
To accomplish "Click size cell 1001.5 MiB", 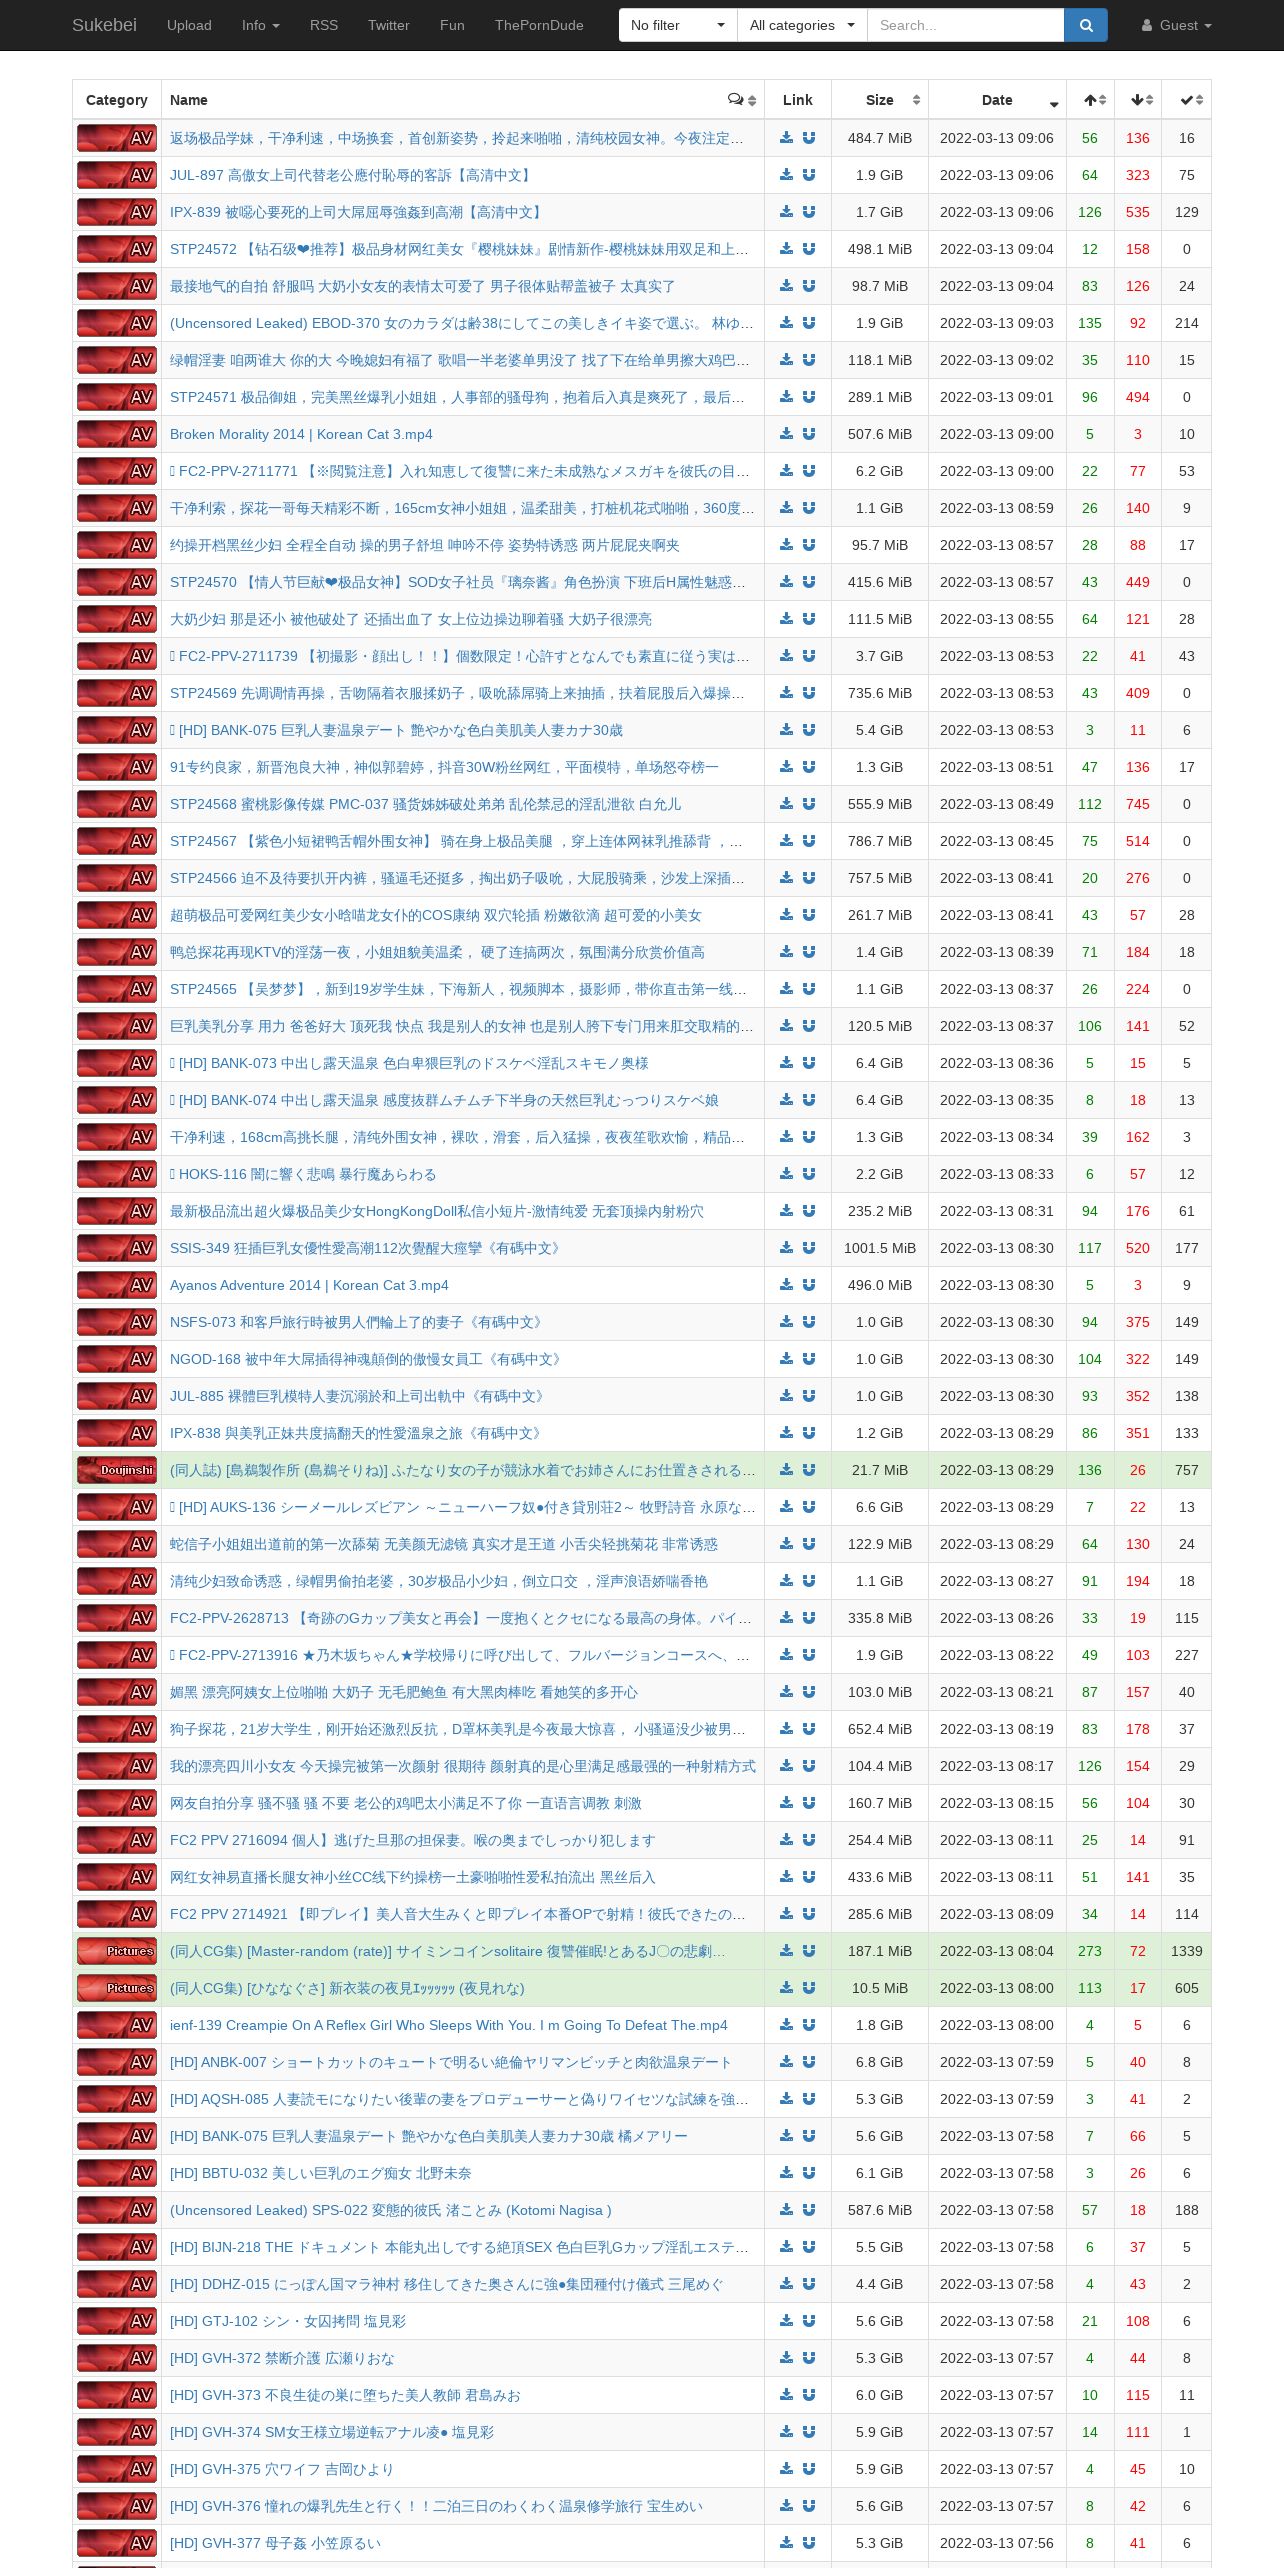I will pos(880,1248).
